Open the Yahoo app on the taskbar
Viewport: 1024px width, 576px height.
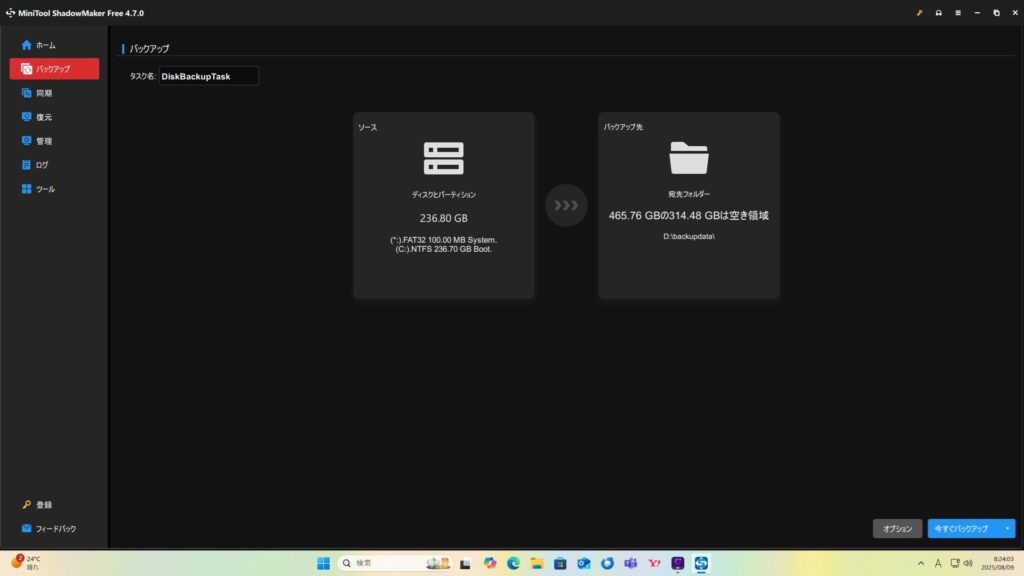coord(654,563)
